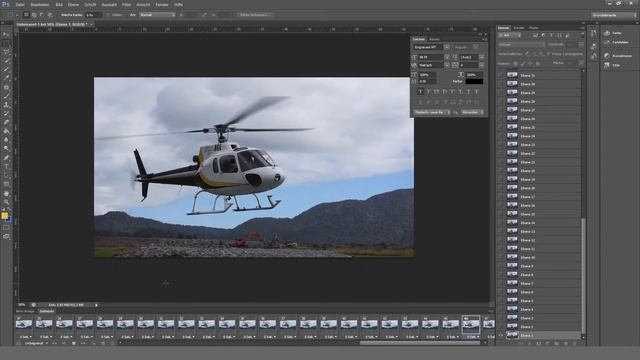Select the Brush tool

(6, 96)
